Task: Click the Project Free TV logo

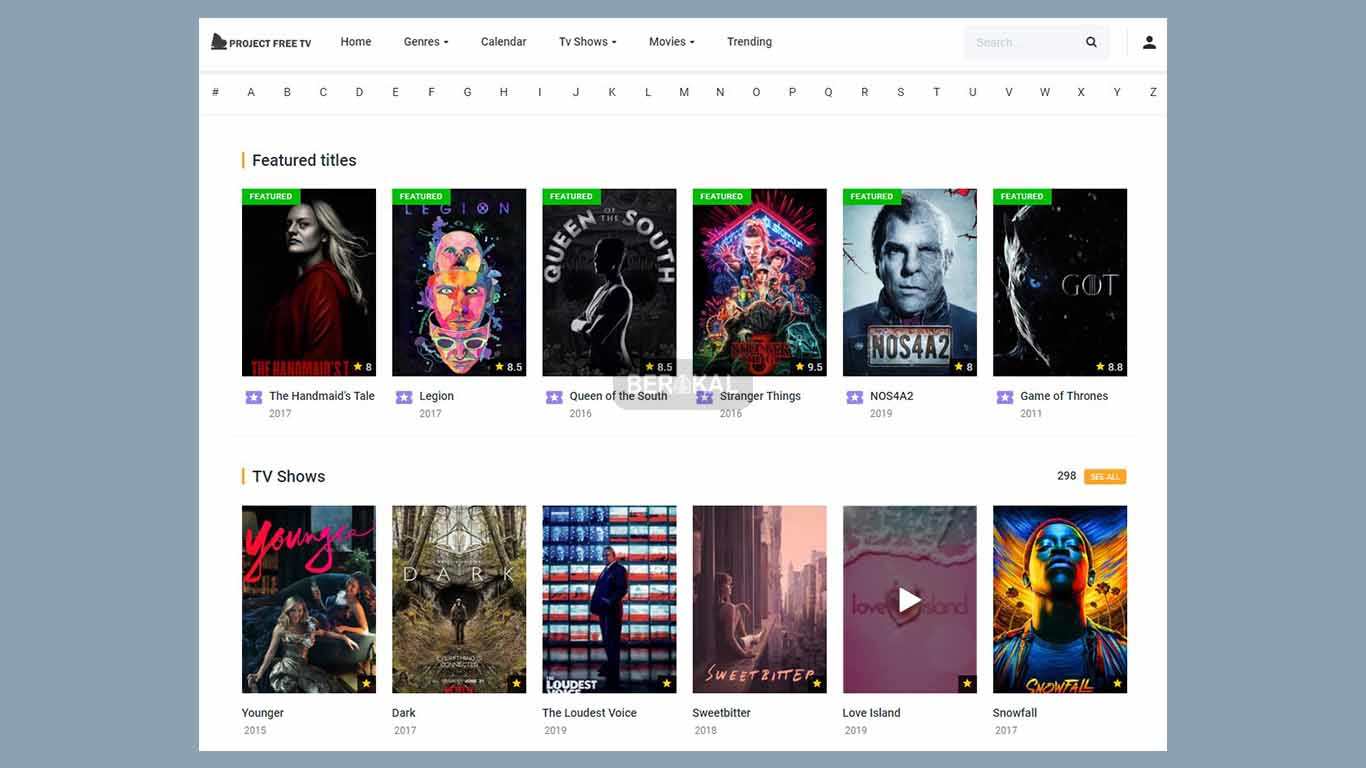Action: coord(261,42)
